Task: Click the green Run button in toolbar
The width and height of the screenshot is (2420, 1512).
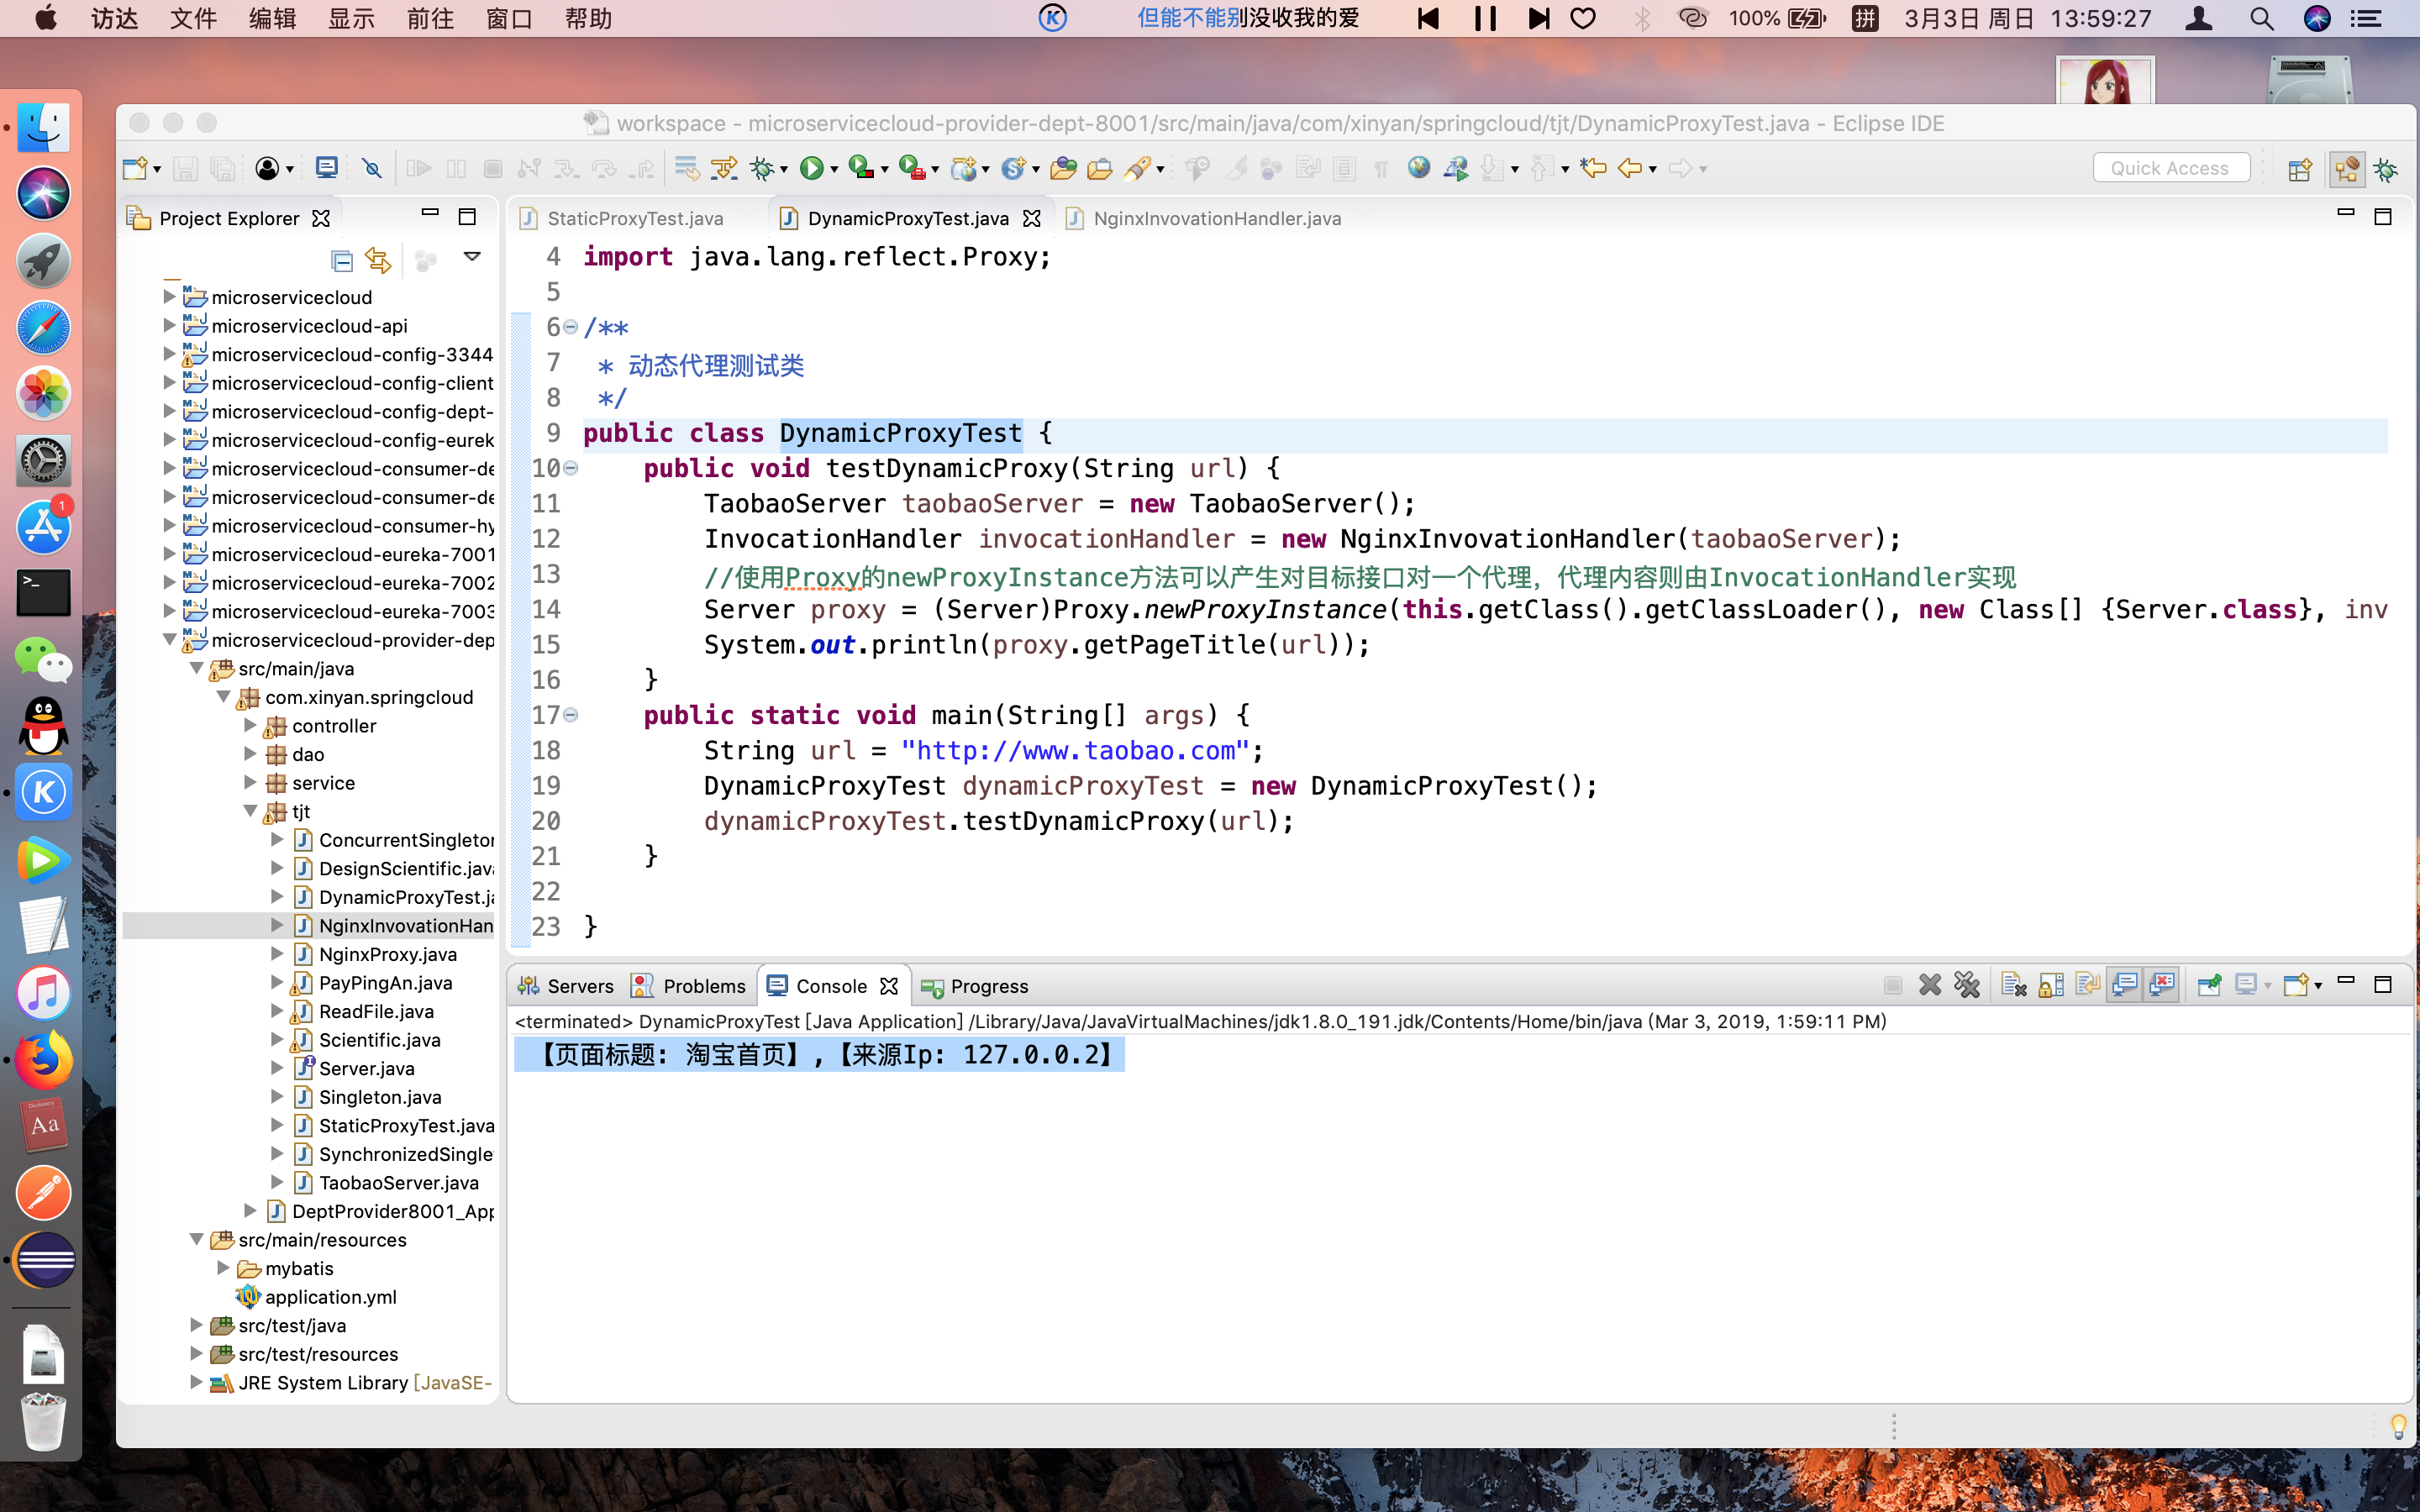Action: pos(811,169)
